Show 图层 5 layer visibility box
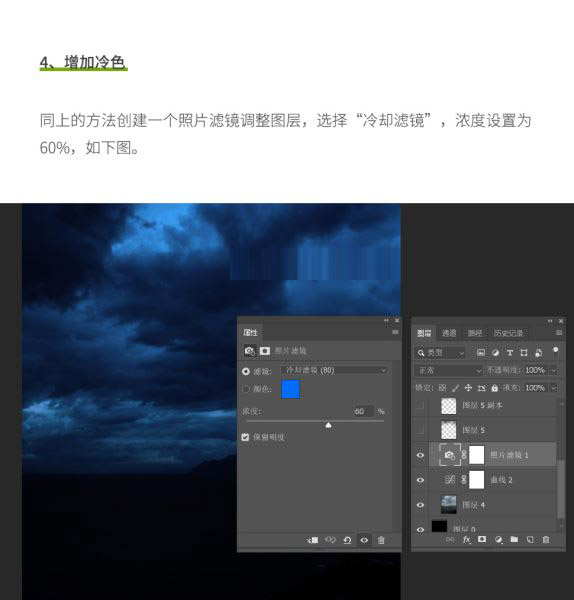The width and height of the screenshot is (574, 600). point(420,430)
